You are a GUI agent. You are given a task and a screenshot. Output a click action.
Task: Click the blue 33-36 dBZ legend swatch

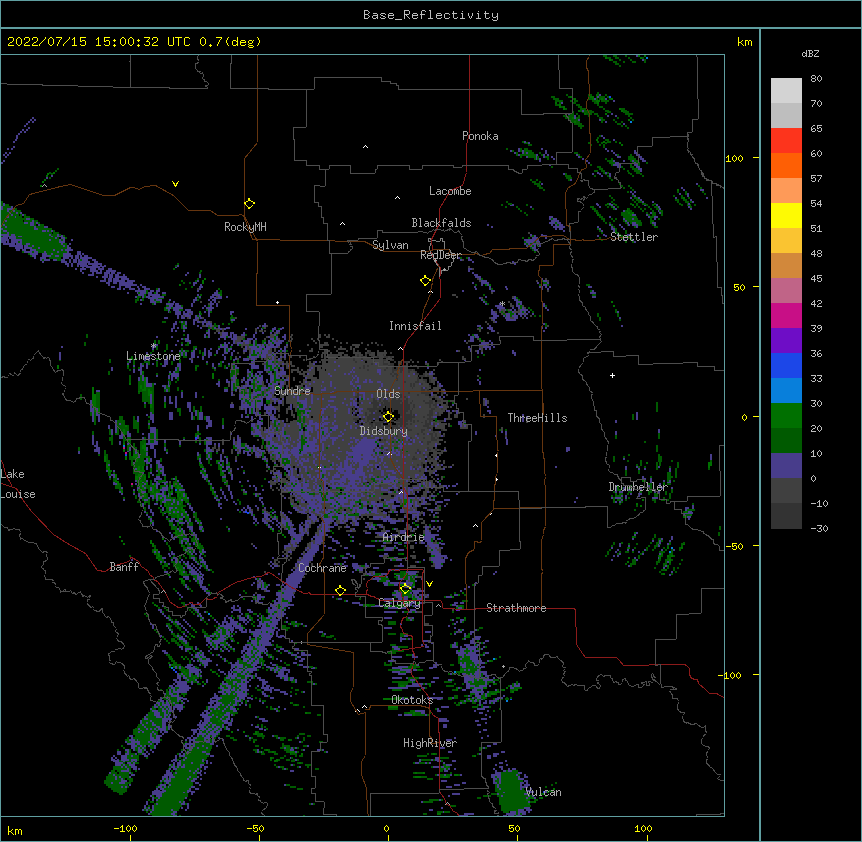click(786, 365)
